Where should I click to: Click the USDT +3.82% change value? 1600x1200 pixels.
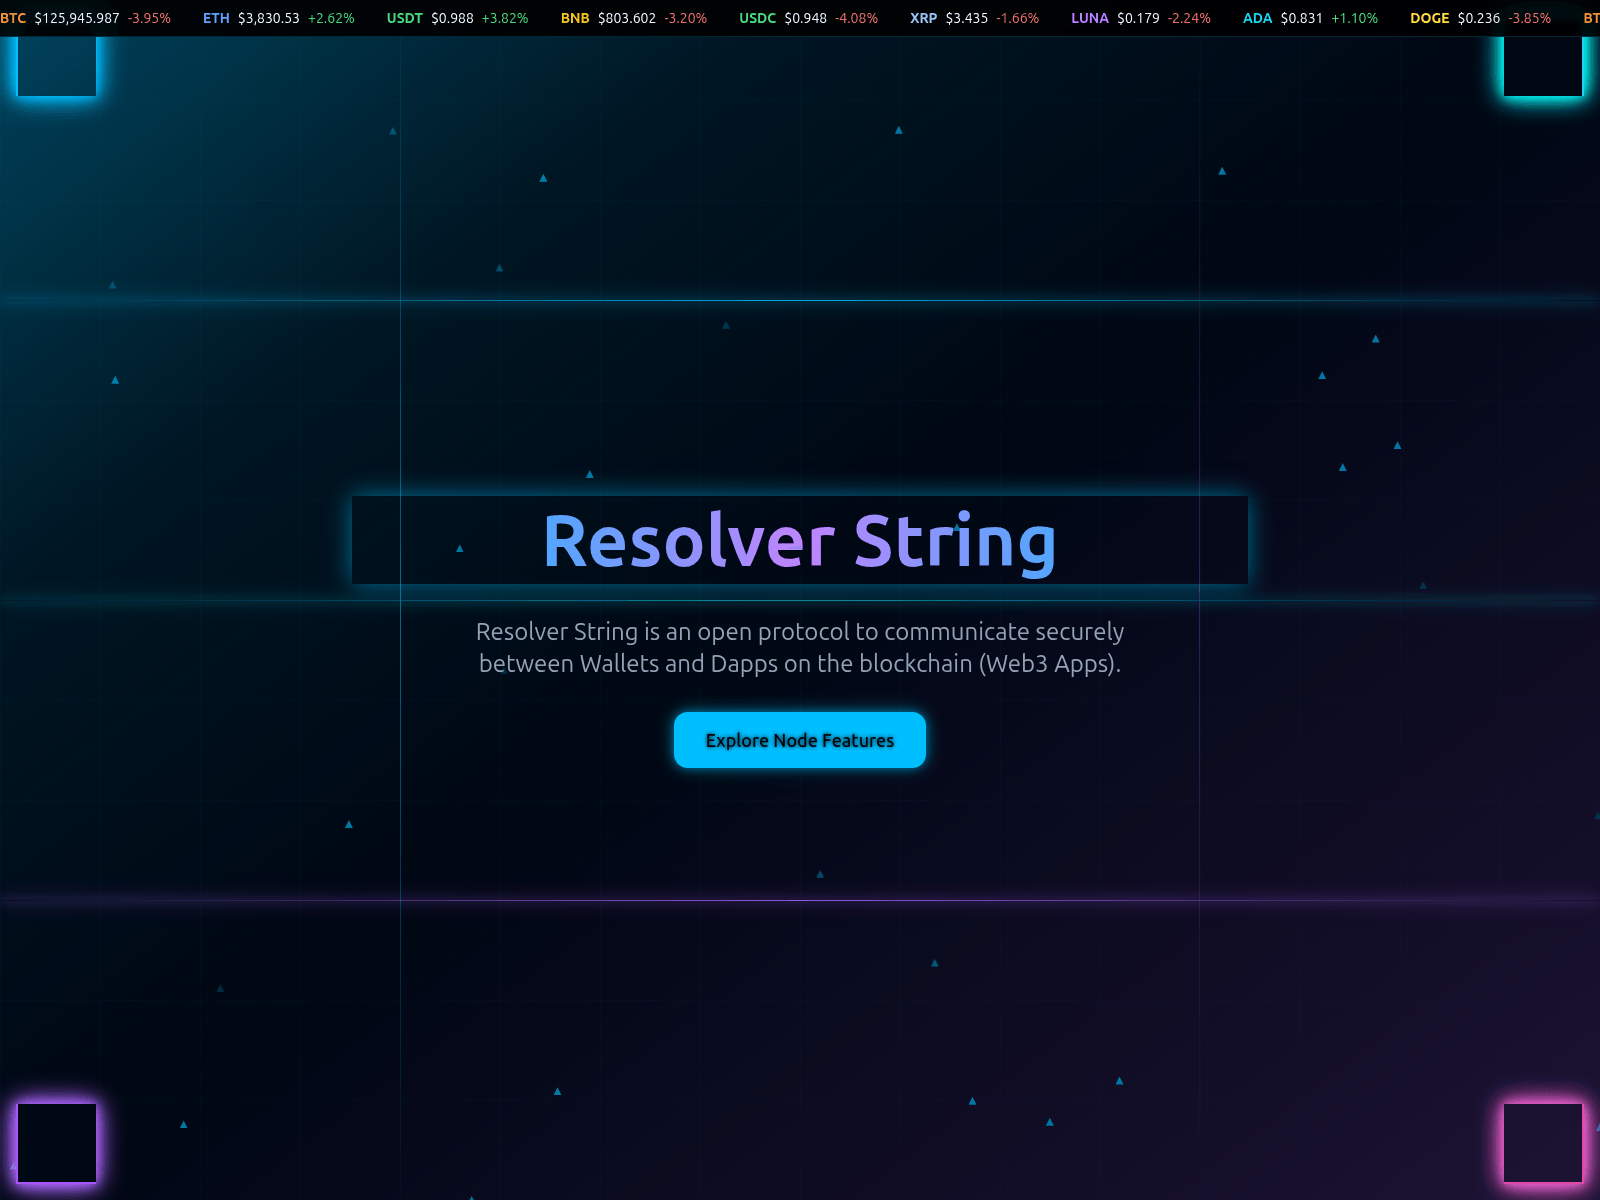(x=505, y=17)
